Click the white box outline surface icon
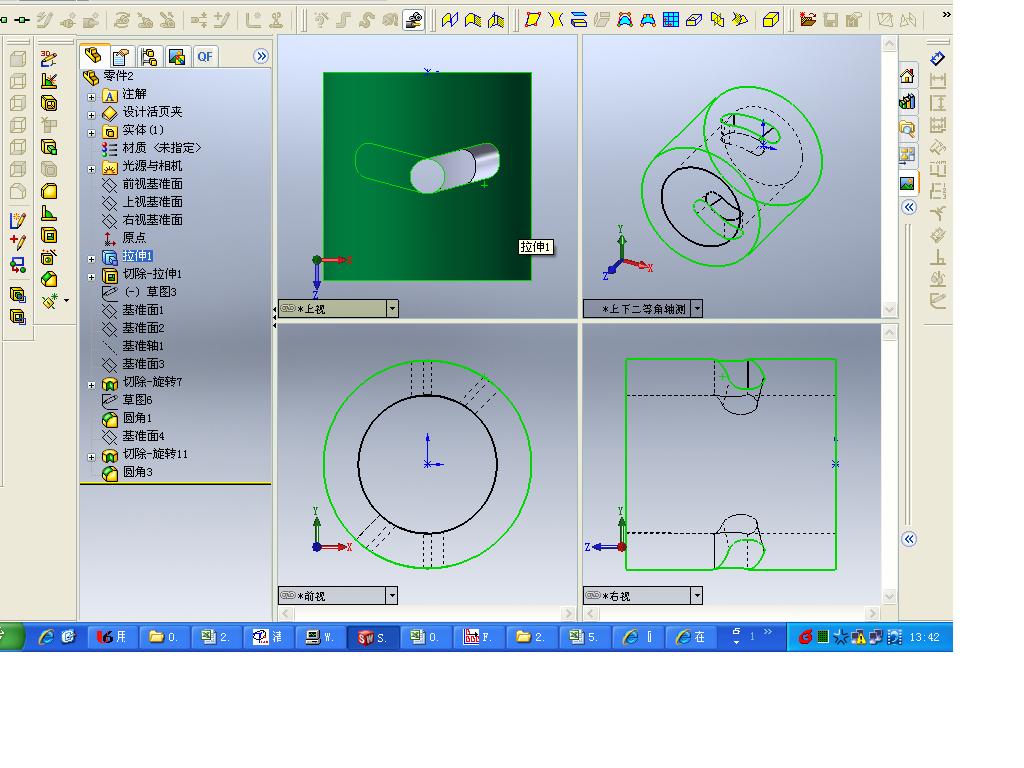 pyautogui.click(x=694, y=20)
